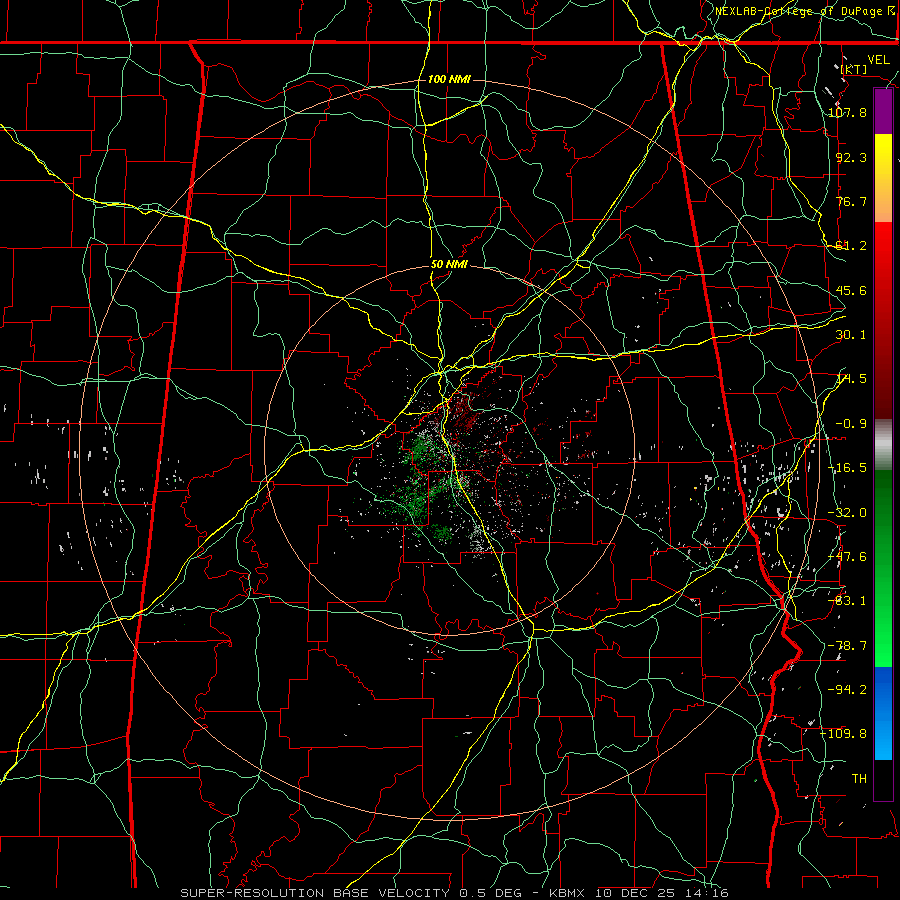The width and height of the screenshot is (900, 900).
Task: Click the "[KT]" units label
Action: pyautogui.click(x=854, y=69)
